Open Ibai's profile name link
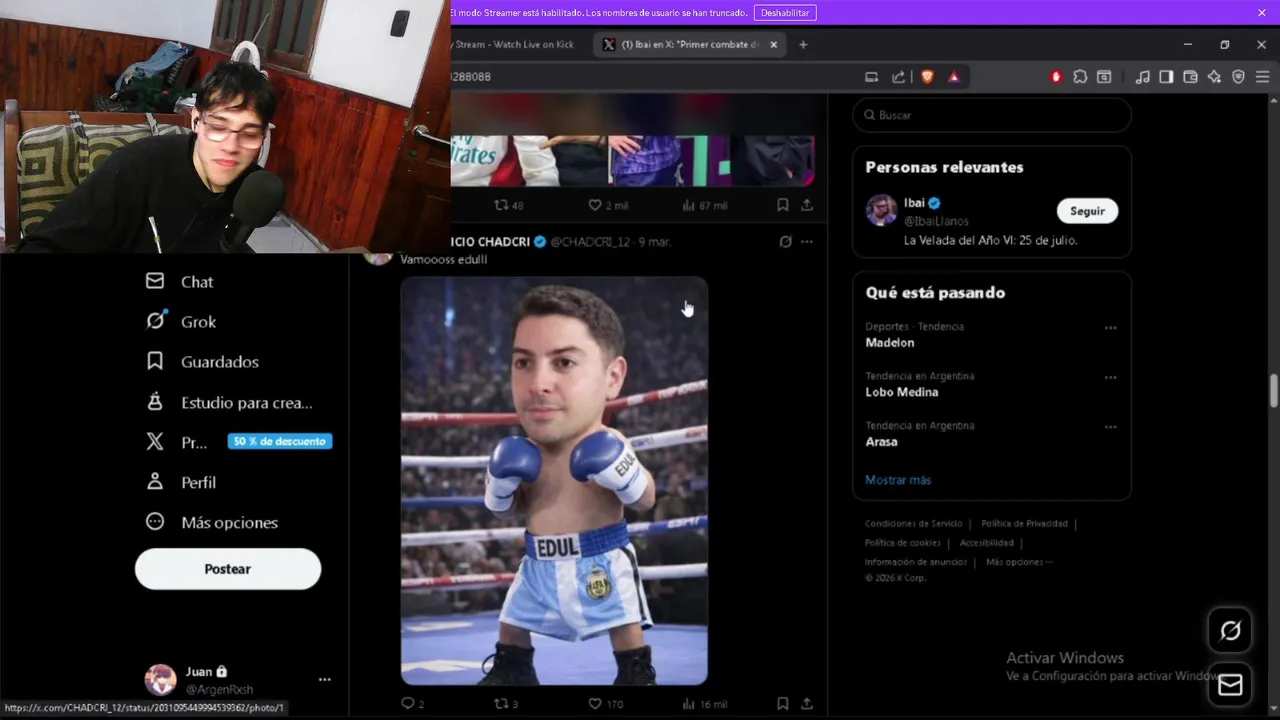The image size is (1280, 720). pos(914,203)
